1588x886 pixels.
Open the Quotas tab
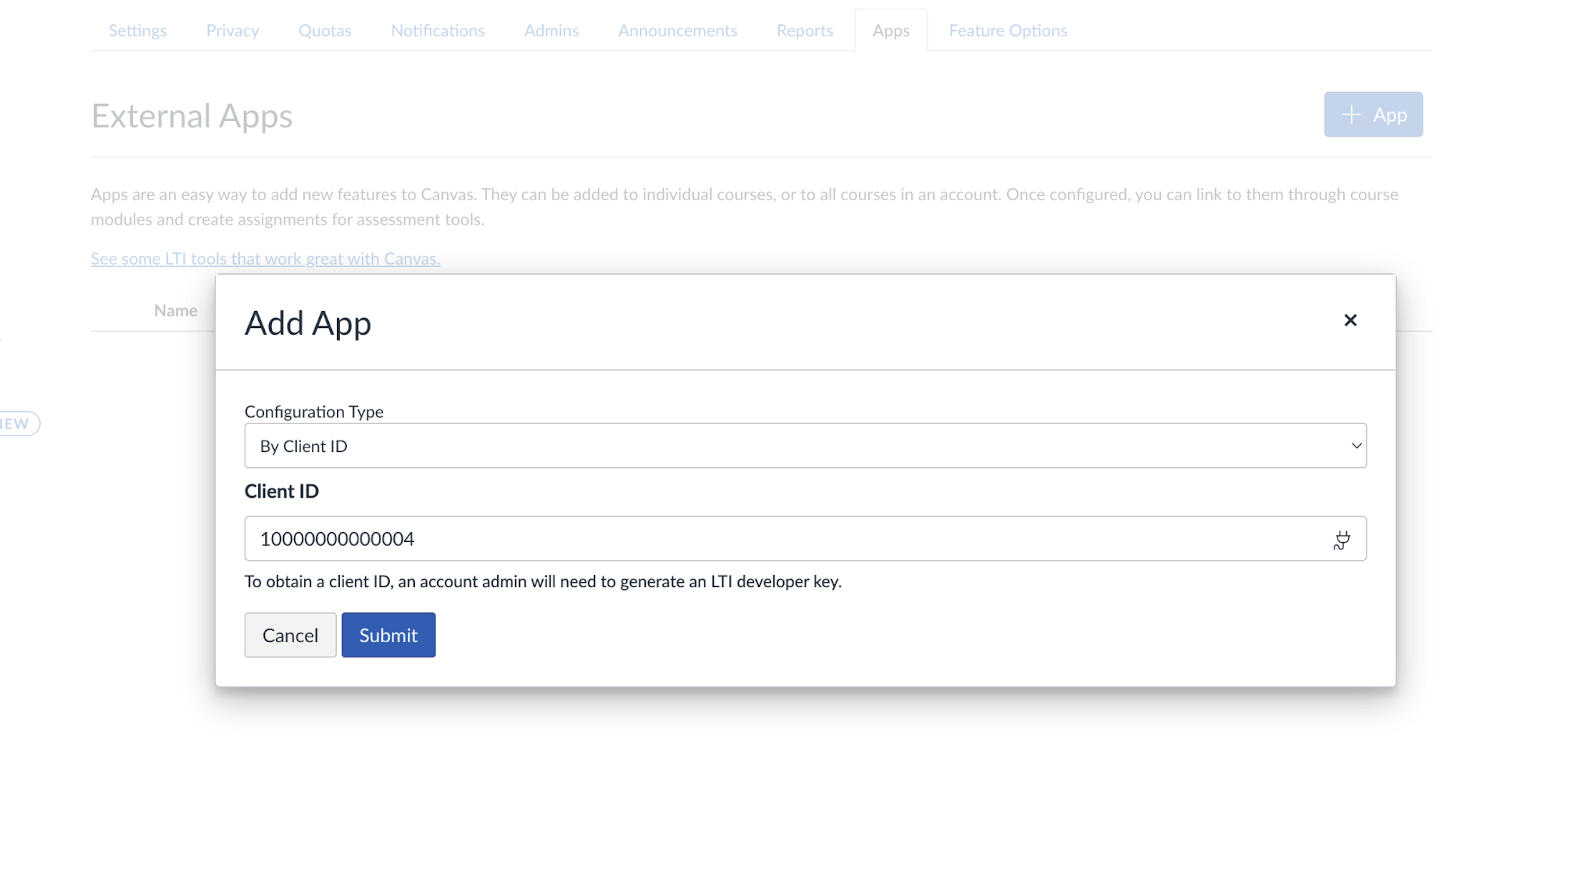[x=325, y=30]
